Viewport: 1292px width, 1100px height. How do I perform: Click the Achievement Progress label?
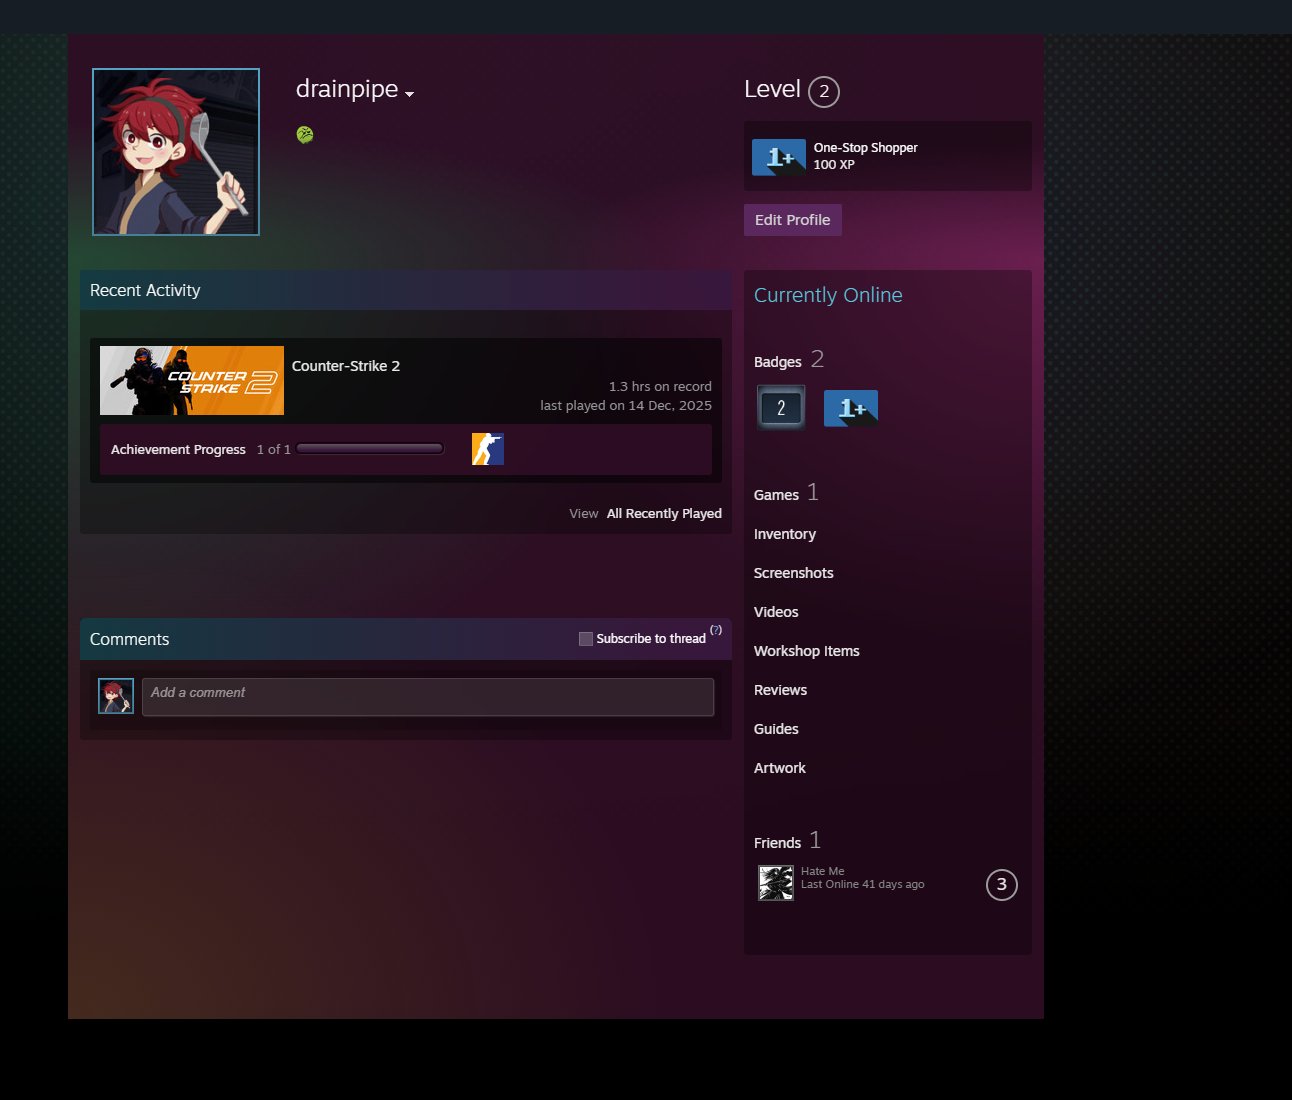(178, 450)
